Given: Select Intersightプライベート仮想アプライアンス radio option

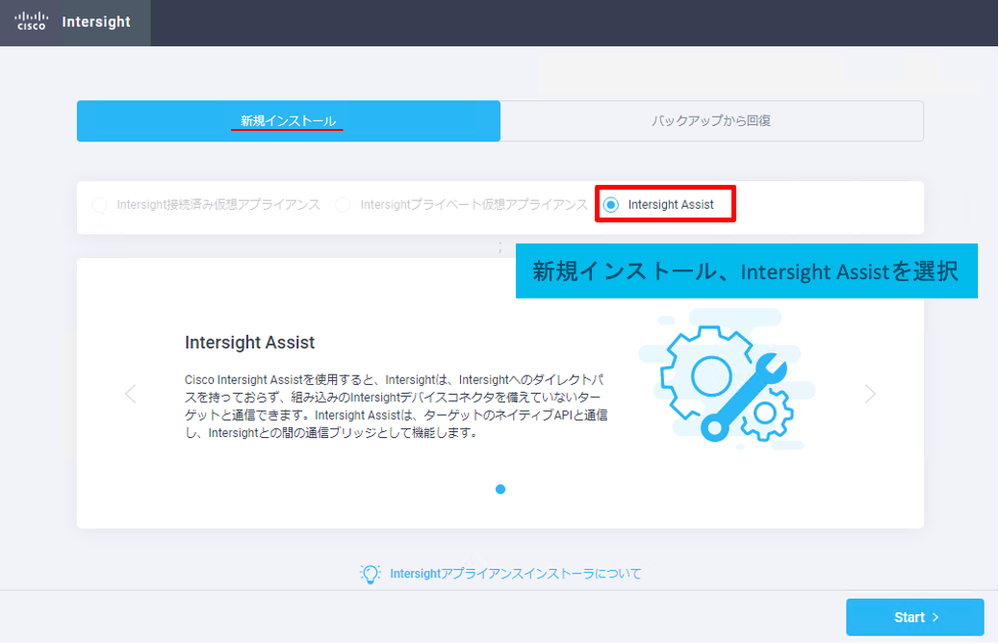Looking at the screenshot, I should coord(343,204).
